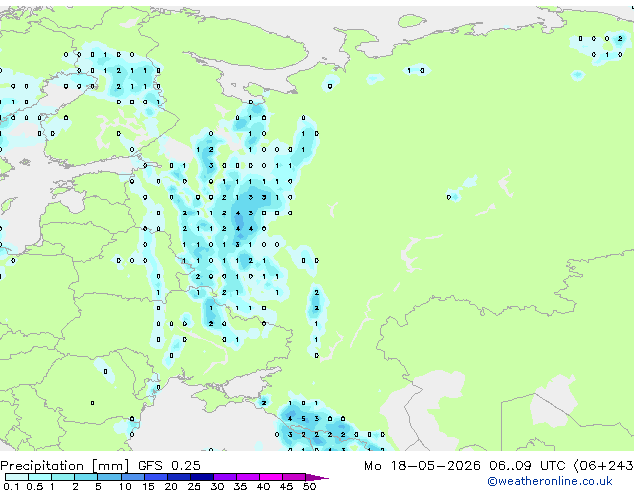Pick the legend swatch between 0.5 and 1

tap(40, 477)
